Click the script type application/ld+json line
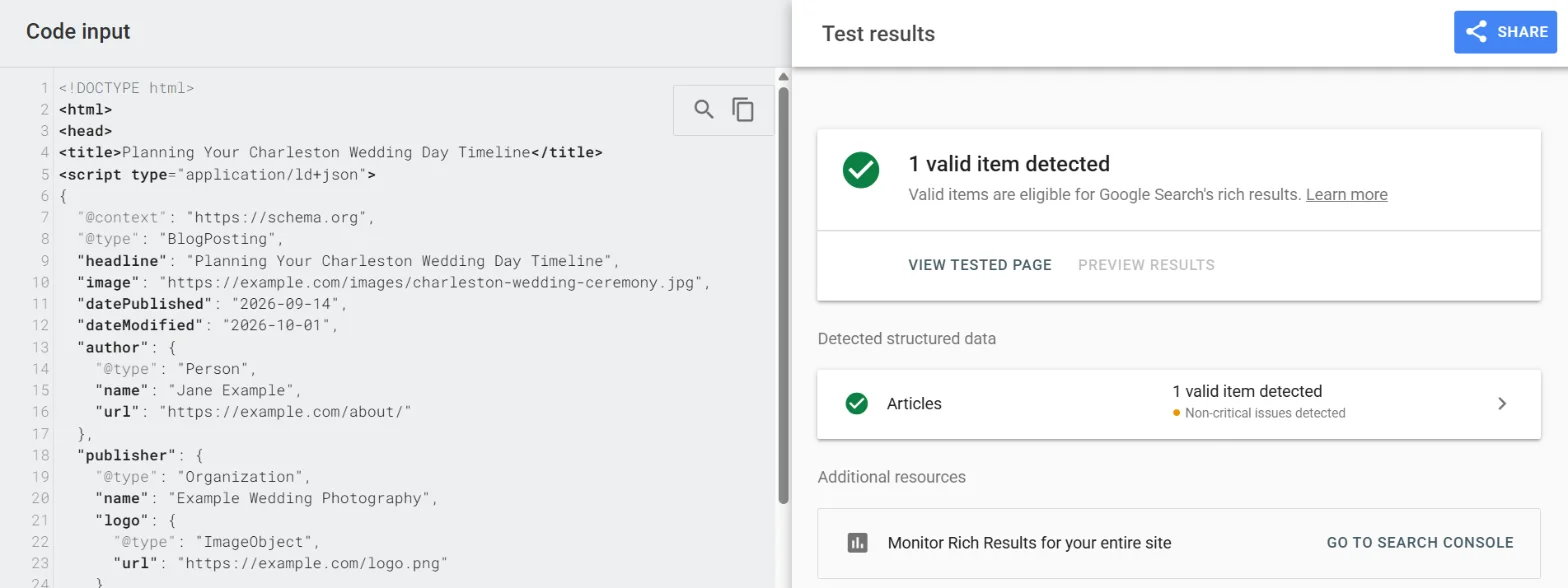Screen dimensions: 1568x588 click(x=217, y=175)
